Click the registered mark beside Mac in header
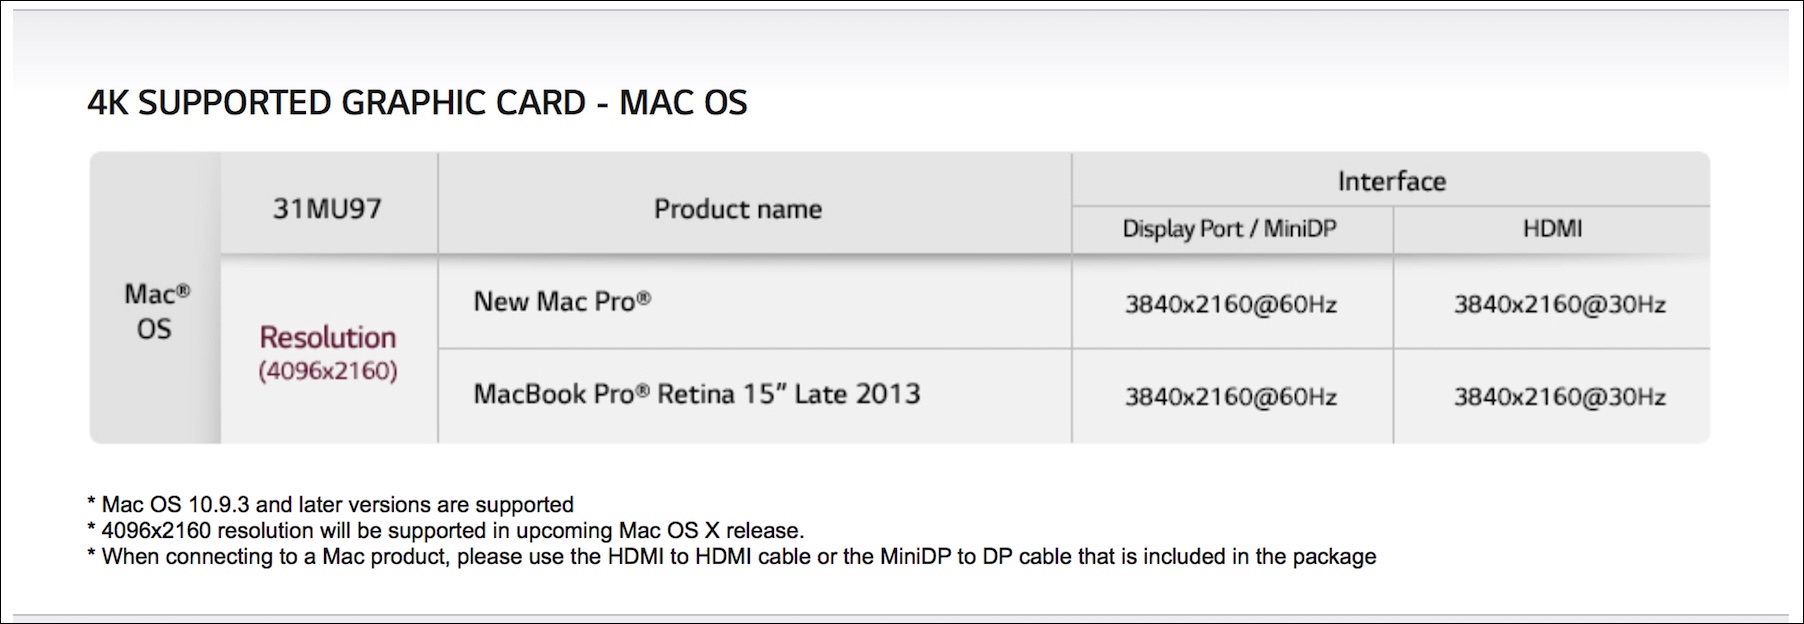The height and width of the screenshot is (624, 1804). pyautogui.click(x=183, y=289)
